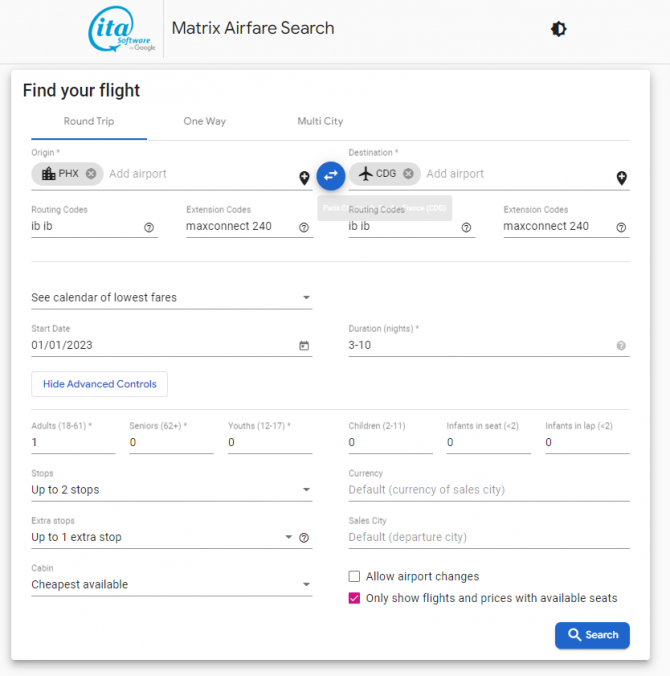Edit the Infants in seat field
The height and width of the screenshot is (676, 670).
coord(488,442)
